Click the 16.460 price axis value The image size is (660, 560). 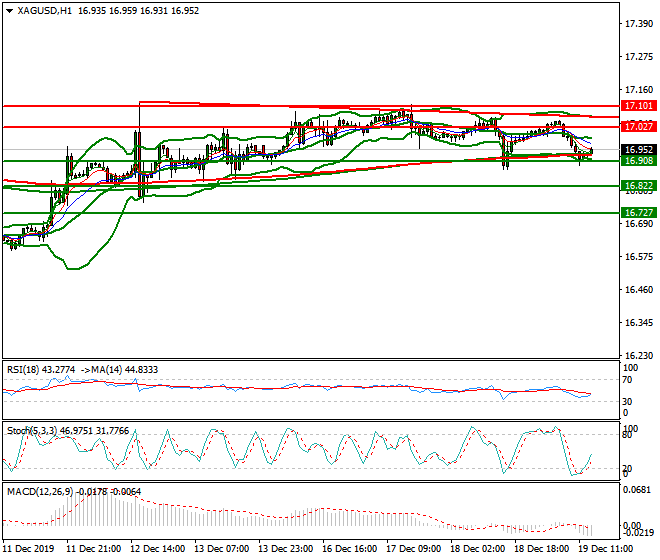pos(639,290)
